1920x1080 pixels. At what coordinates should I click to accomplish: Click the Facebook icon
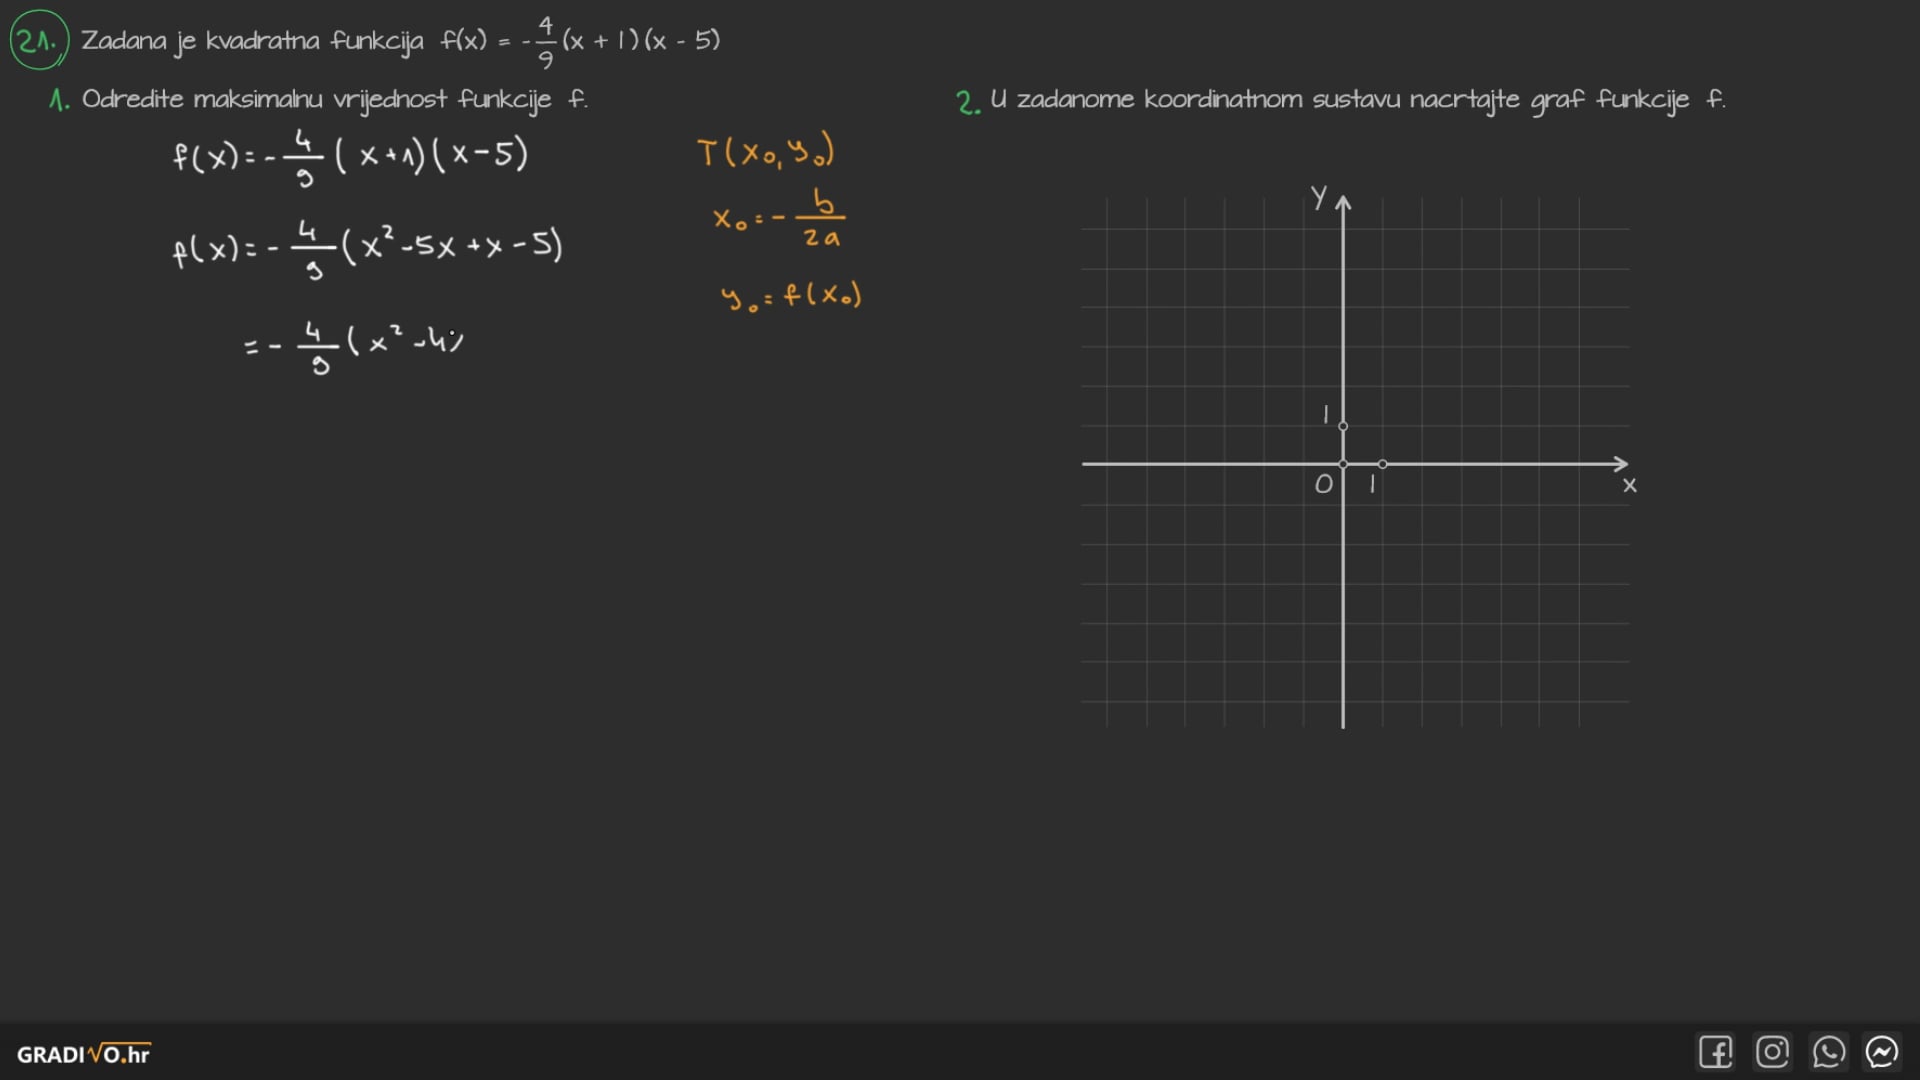[1715, 1052]
